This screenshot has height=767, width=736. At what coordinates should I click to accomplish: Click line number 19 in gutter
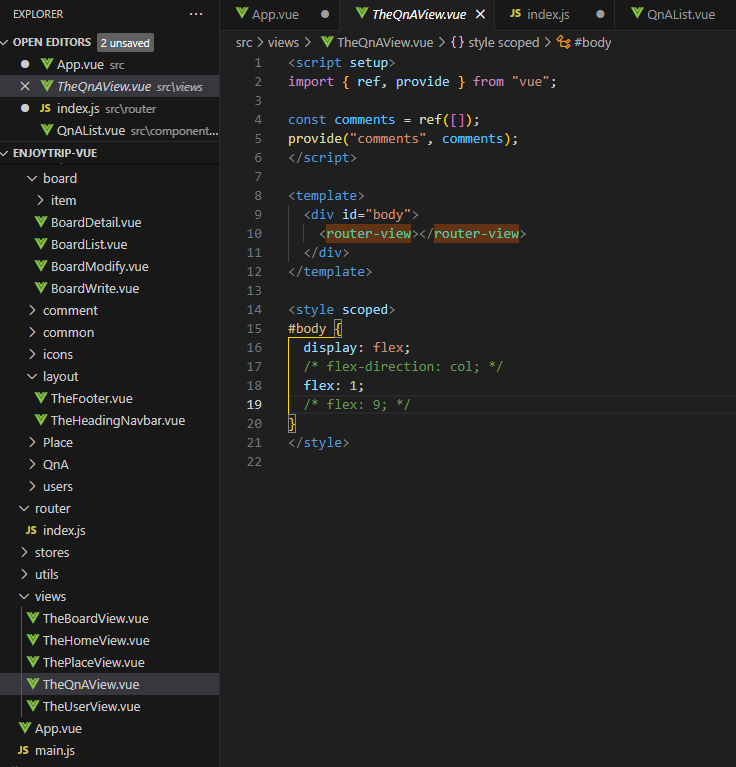tap(254, 405)
